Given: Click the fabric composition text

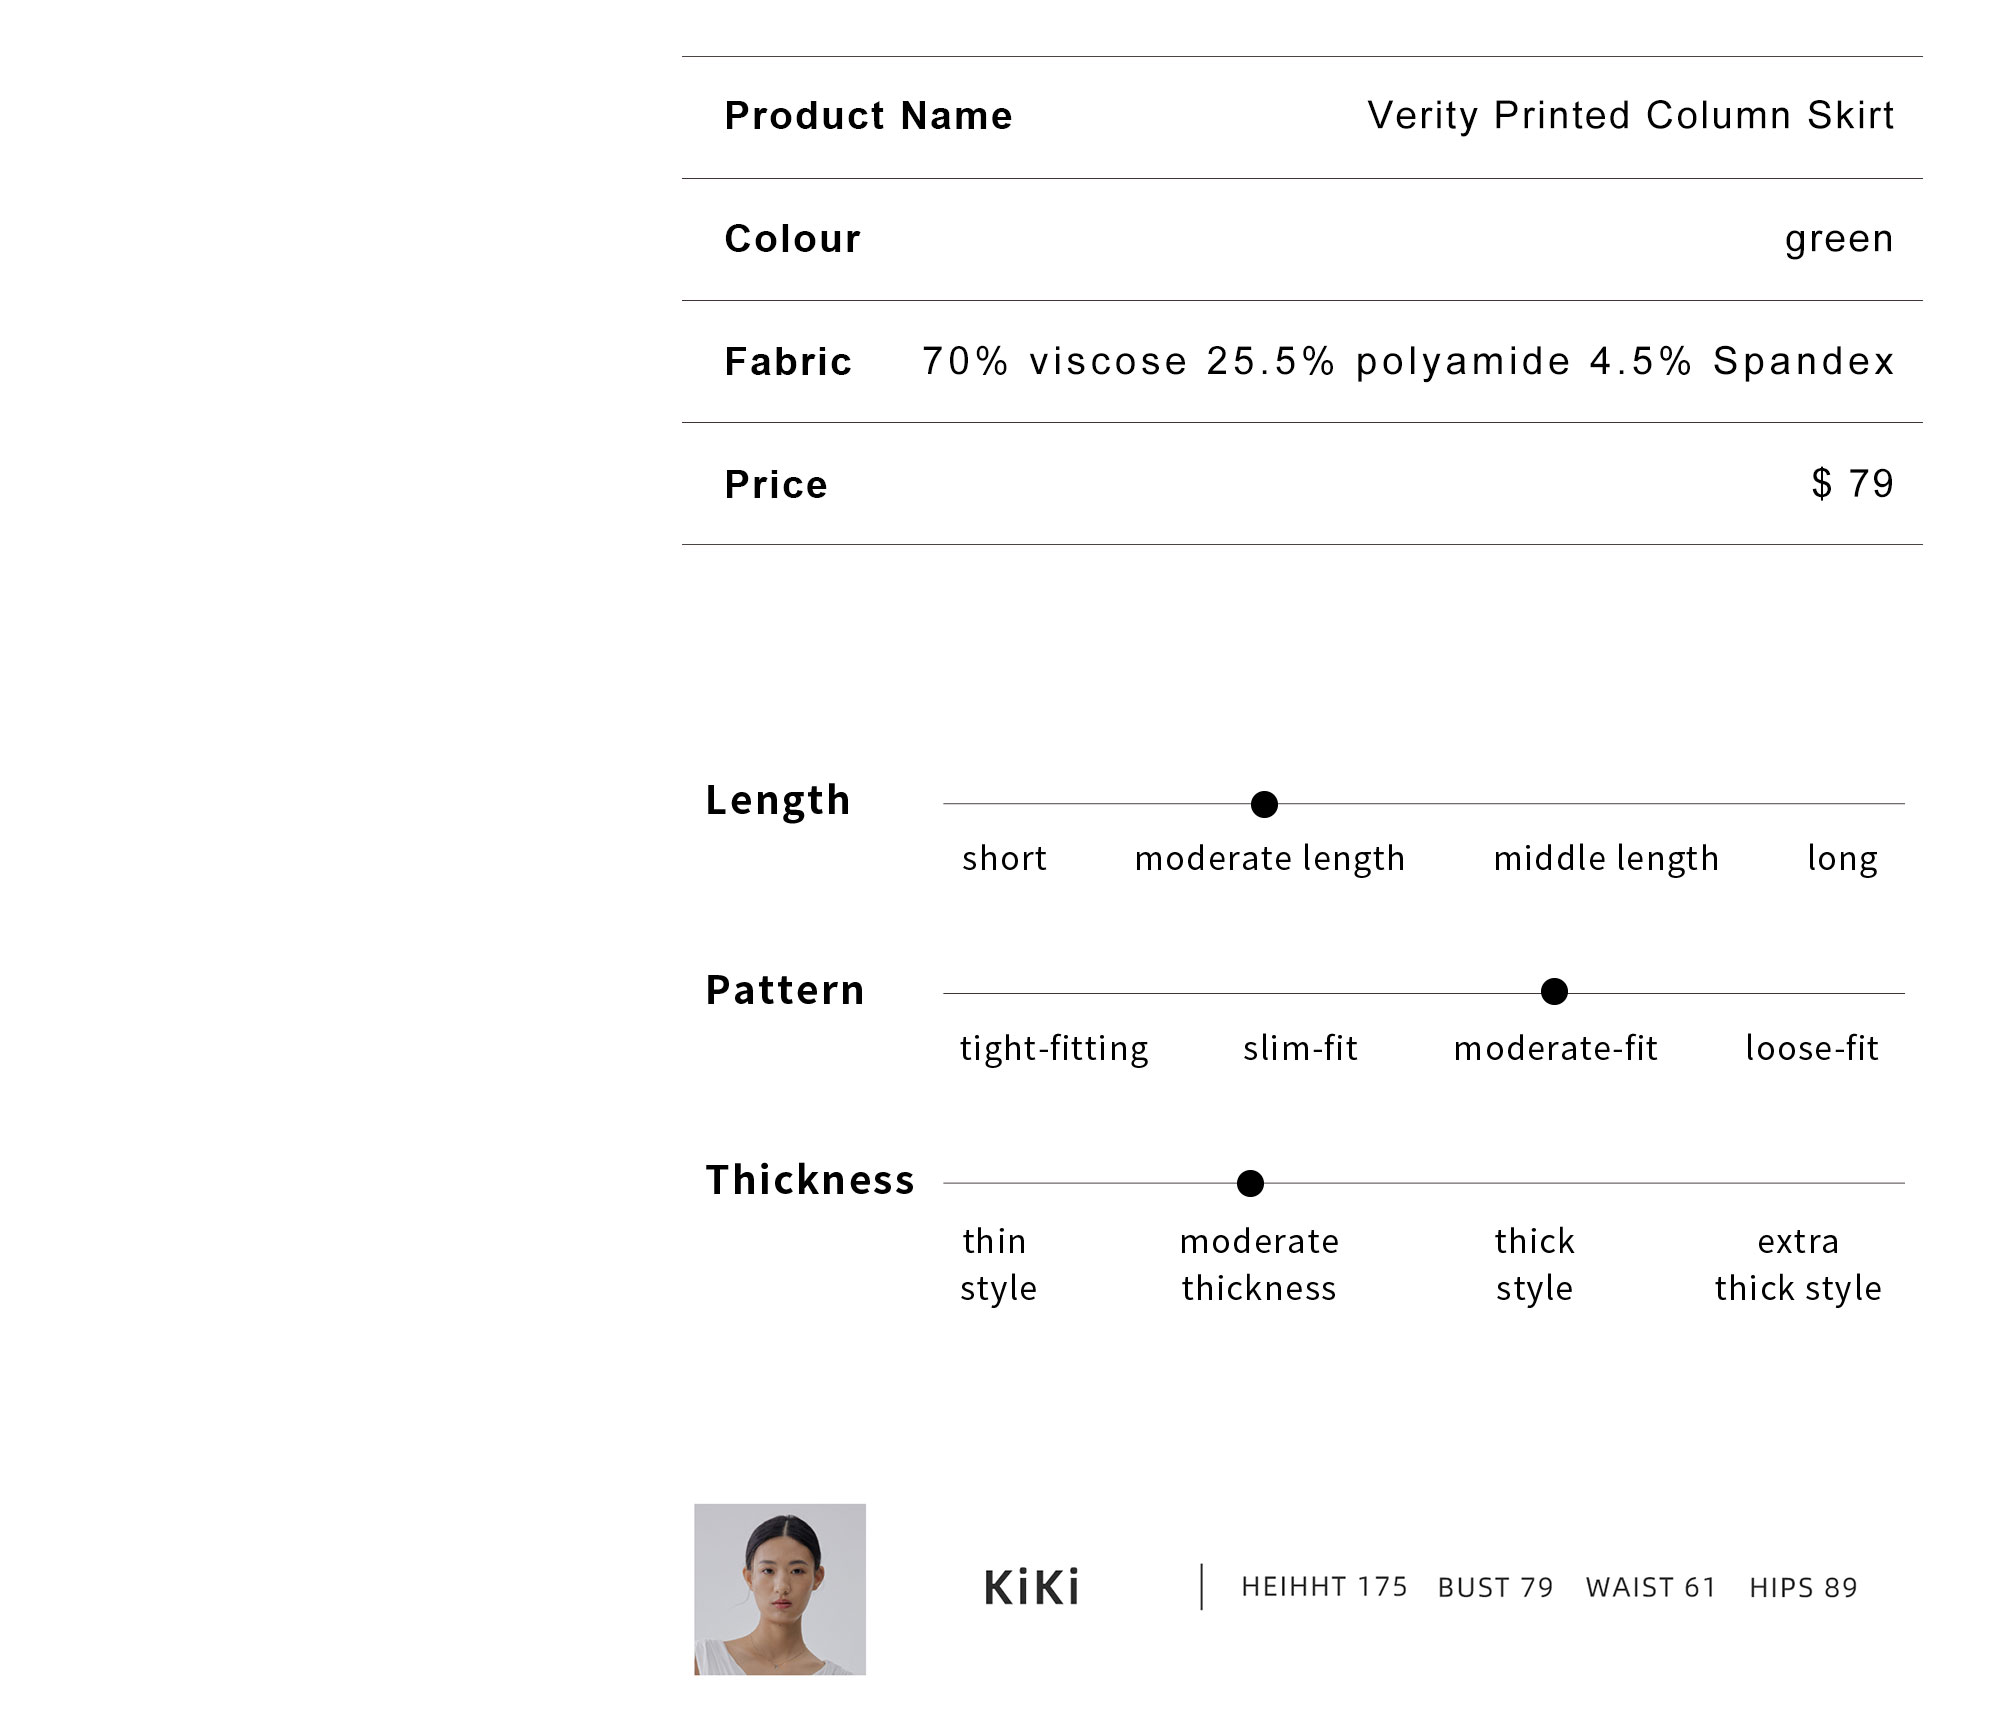Looking at the screenshot, I should pyautogui.click(x=1408, y=361).
